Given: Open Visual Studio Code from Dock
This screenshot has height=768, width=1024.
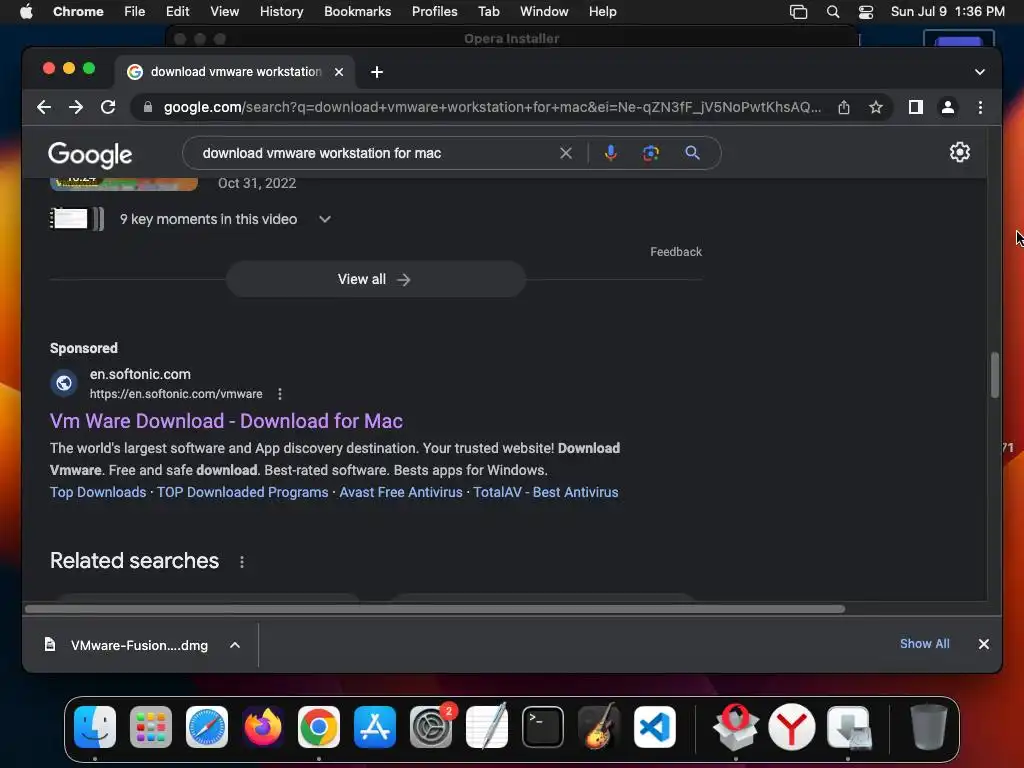Looking at the screenshot, I should (x=654, y=727).
